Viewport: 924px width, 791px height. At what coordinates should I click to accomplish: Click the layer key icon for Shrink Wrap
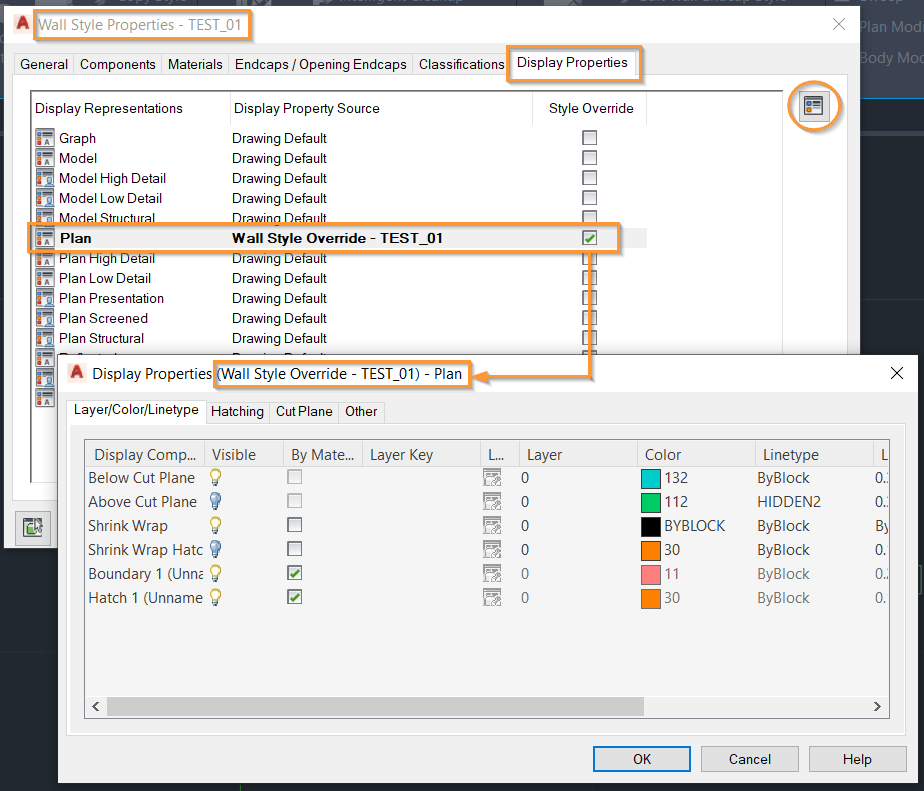pos(492,525)
